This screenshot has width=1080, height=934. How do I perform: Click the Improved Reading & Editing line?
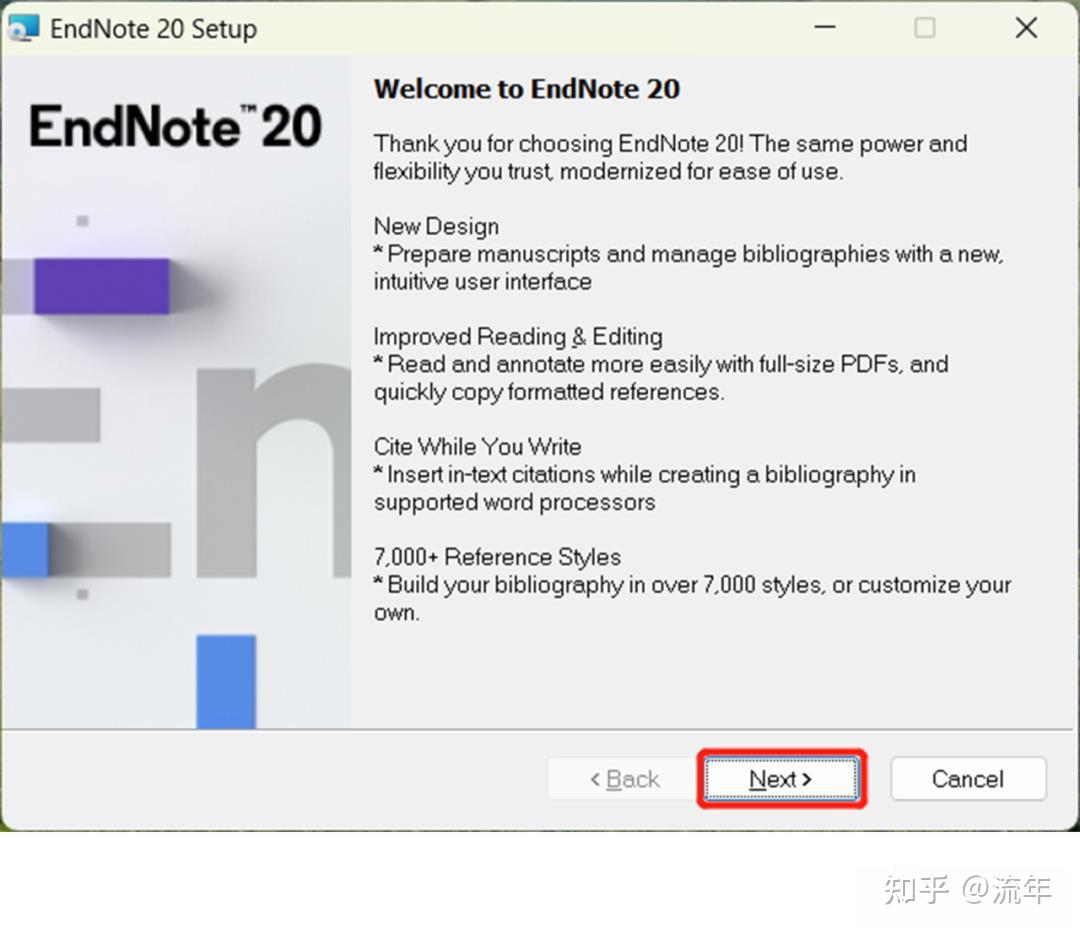coord(517,337)
